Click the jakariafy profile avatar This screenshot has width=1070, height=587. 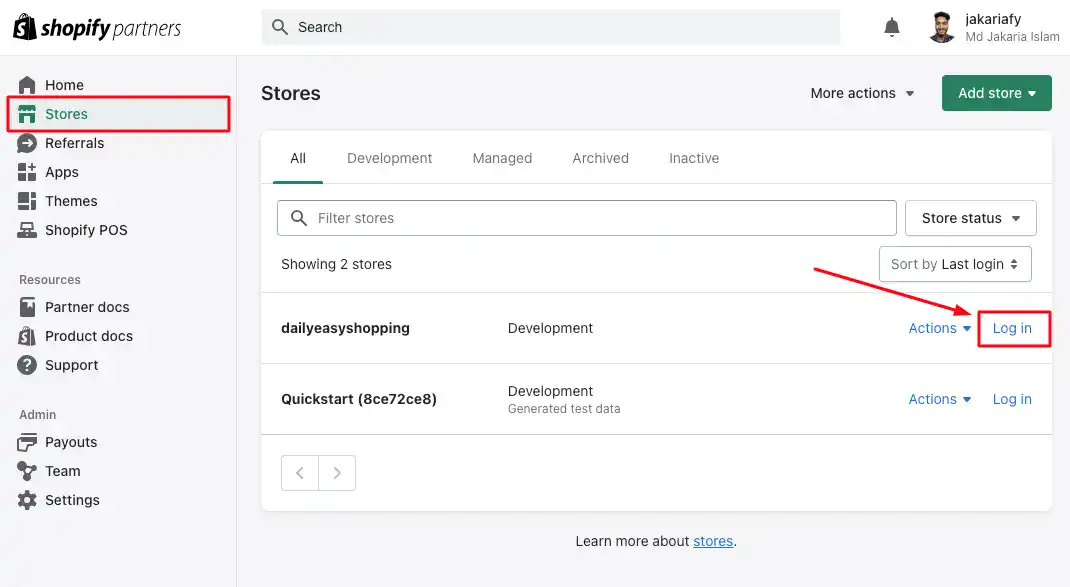[x=942, y=27]
